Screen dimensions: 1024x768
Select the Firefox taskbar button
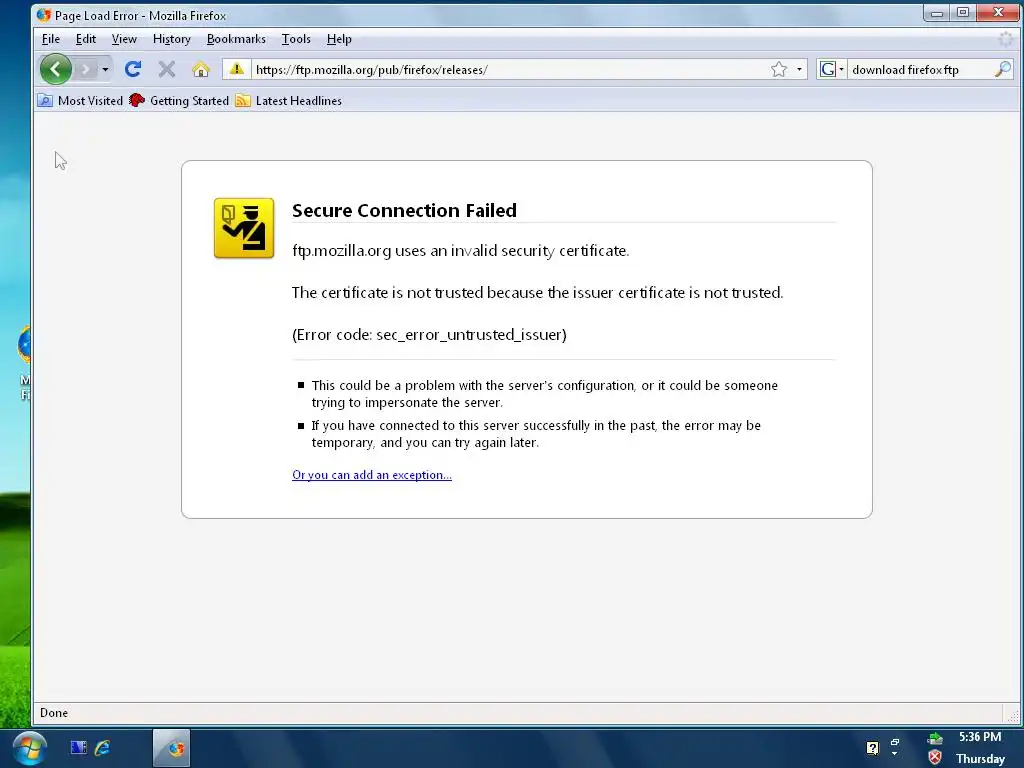pyautogui.click(x=172, y=748)
